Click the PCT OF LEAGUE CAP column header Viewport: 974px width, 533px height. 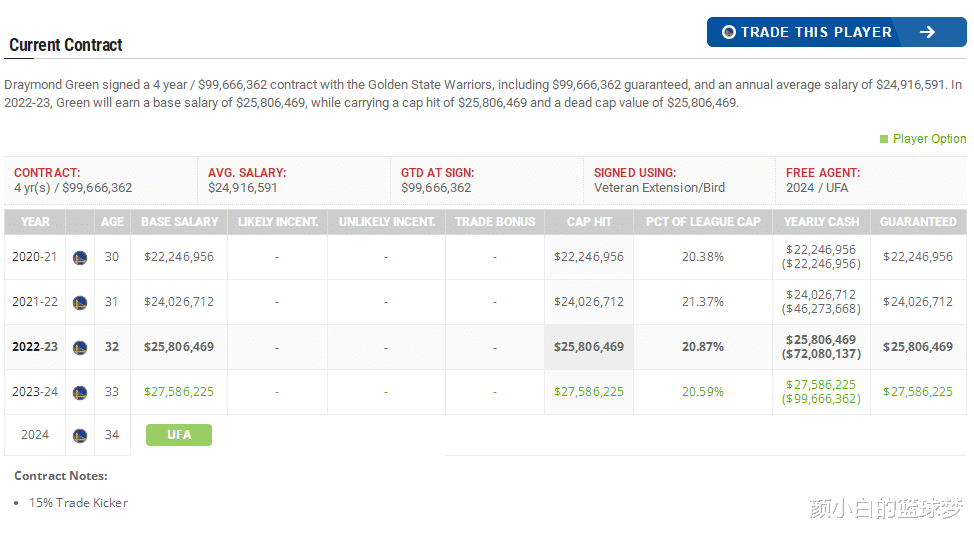tap(703, 222)
